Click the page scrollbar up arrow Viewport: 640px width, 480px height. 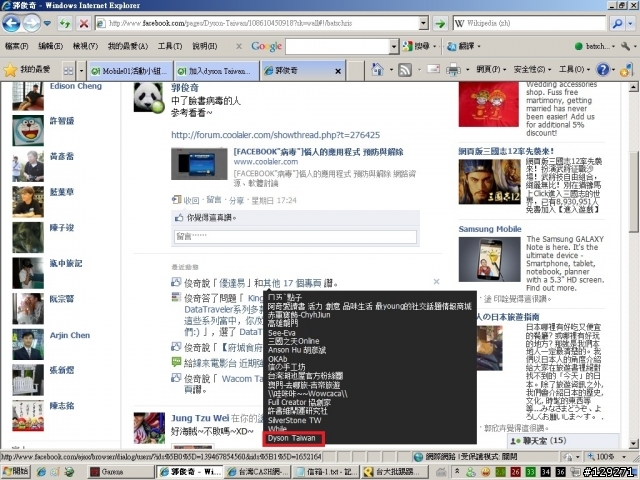click(633, 87)
